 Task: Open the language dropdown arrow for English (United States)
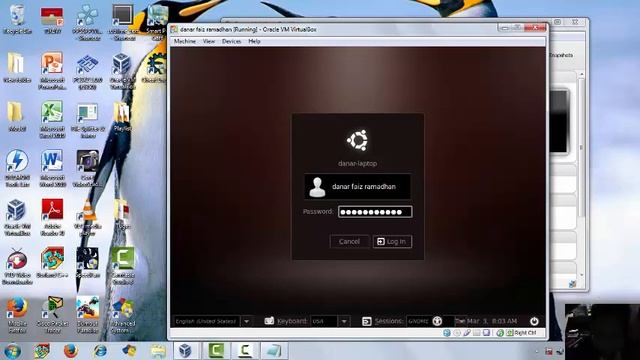click(247, 321)
